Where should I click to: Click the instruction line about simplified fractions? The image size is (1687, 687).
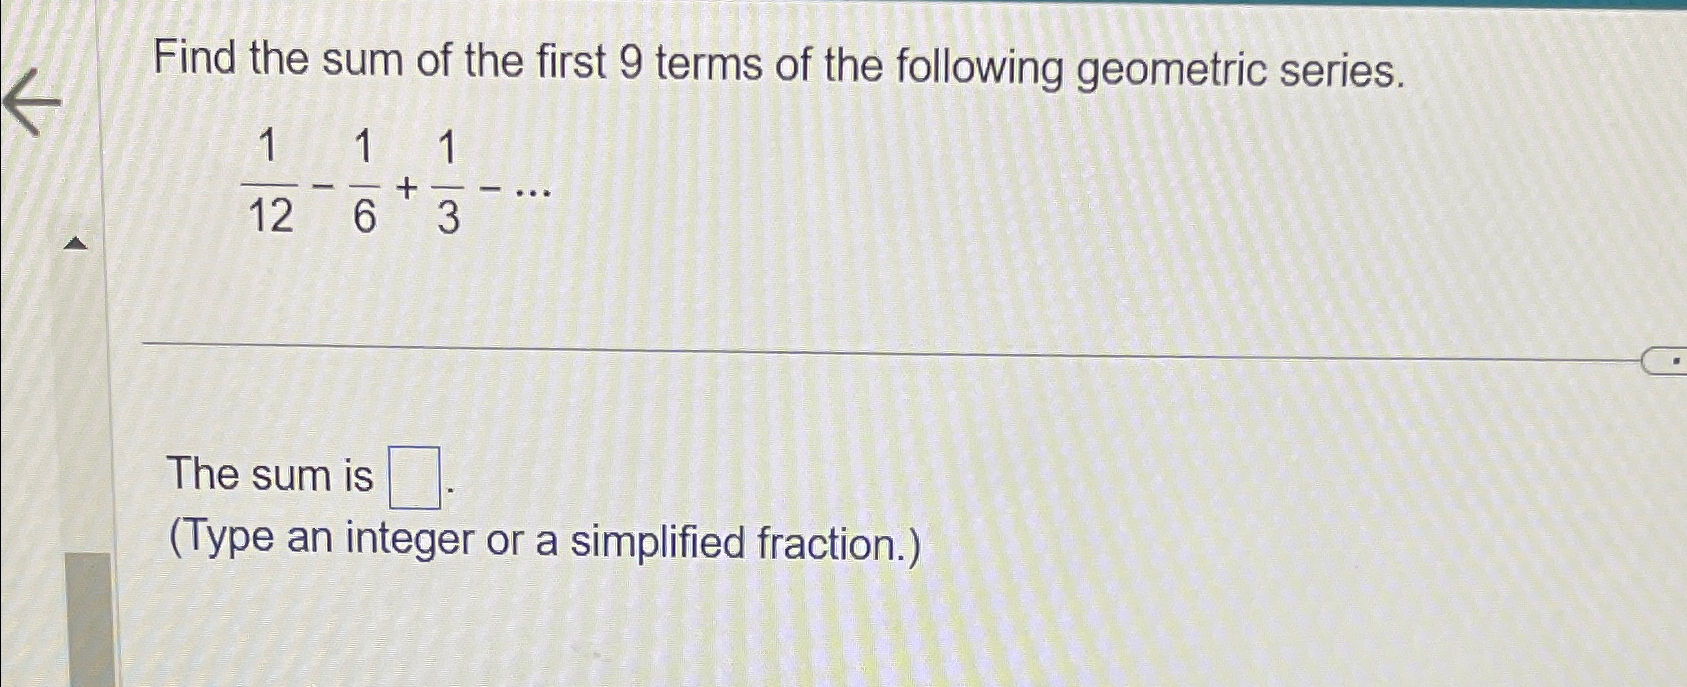coord(545,542)
